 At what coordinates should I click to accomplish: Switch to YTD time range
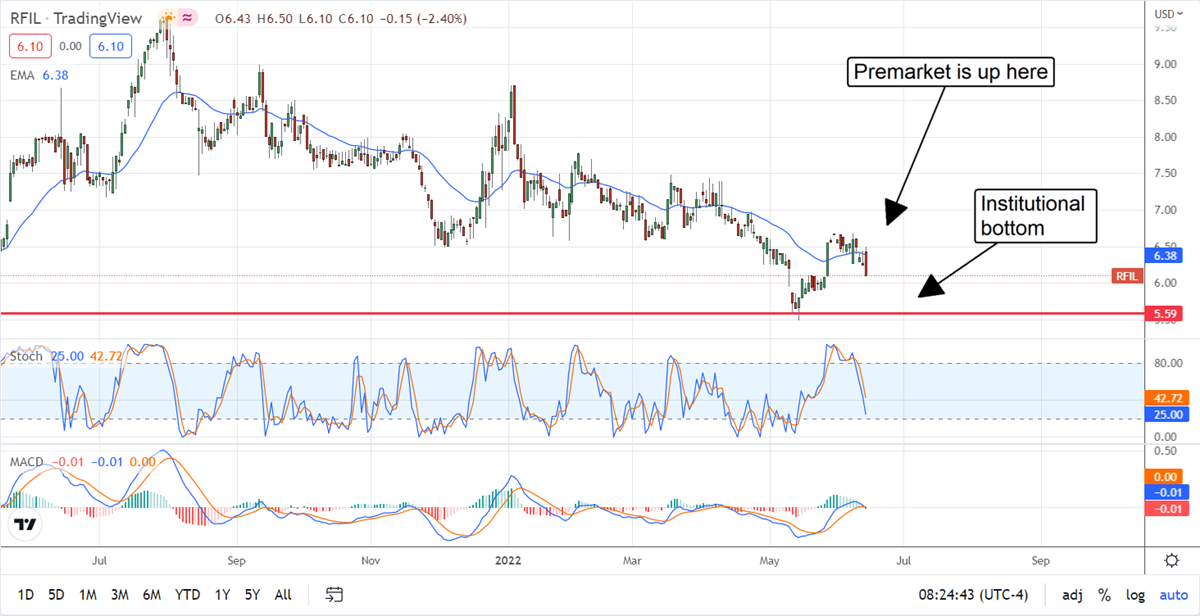click(x=188, y=595)
